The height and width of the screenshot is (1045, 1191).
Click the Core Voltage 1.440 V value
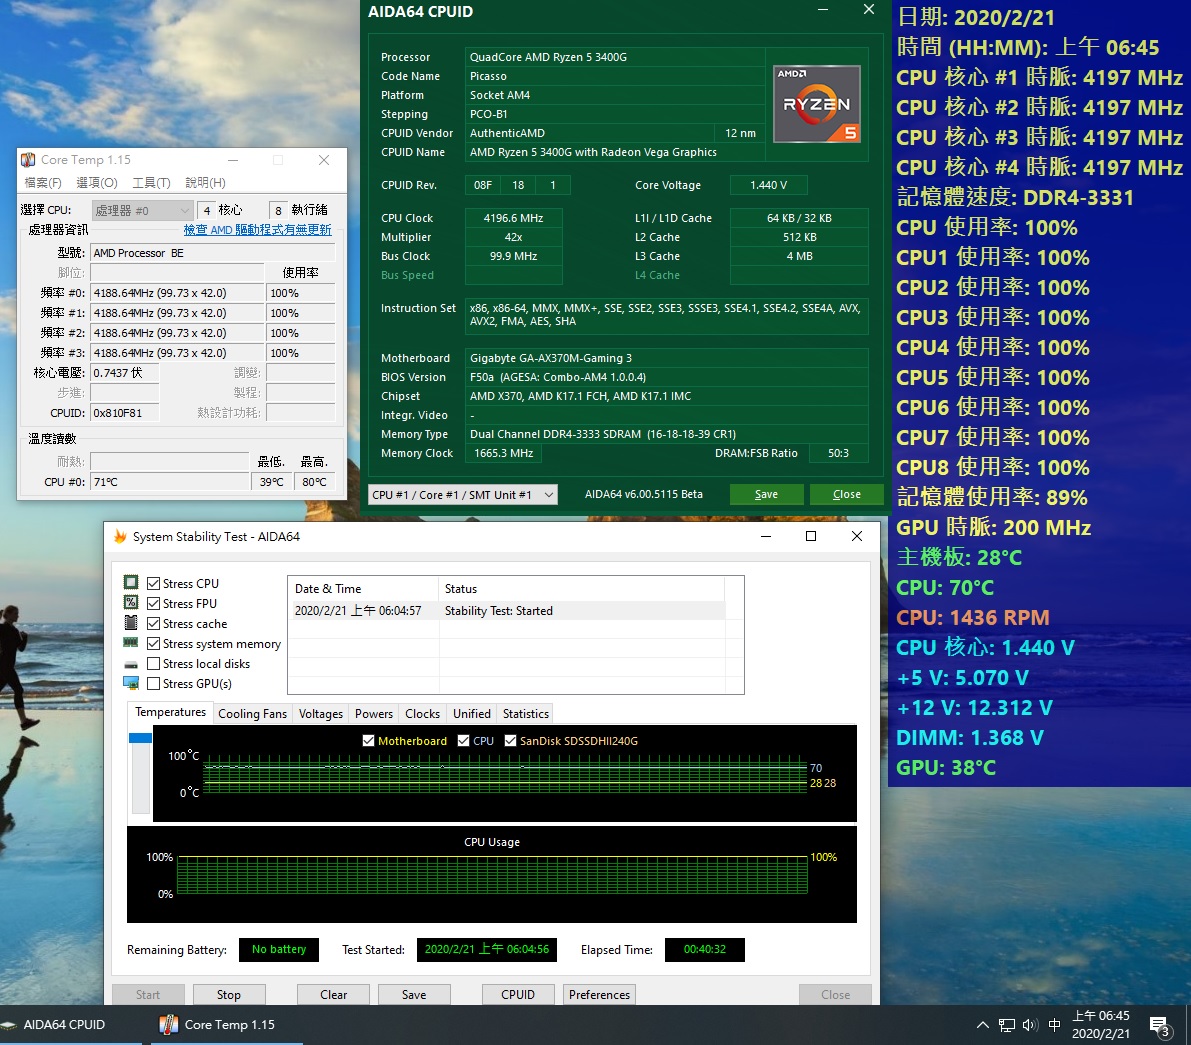[x=768, y=185]
